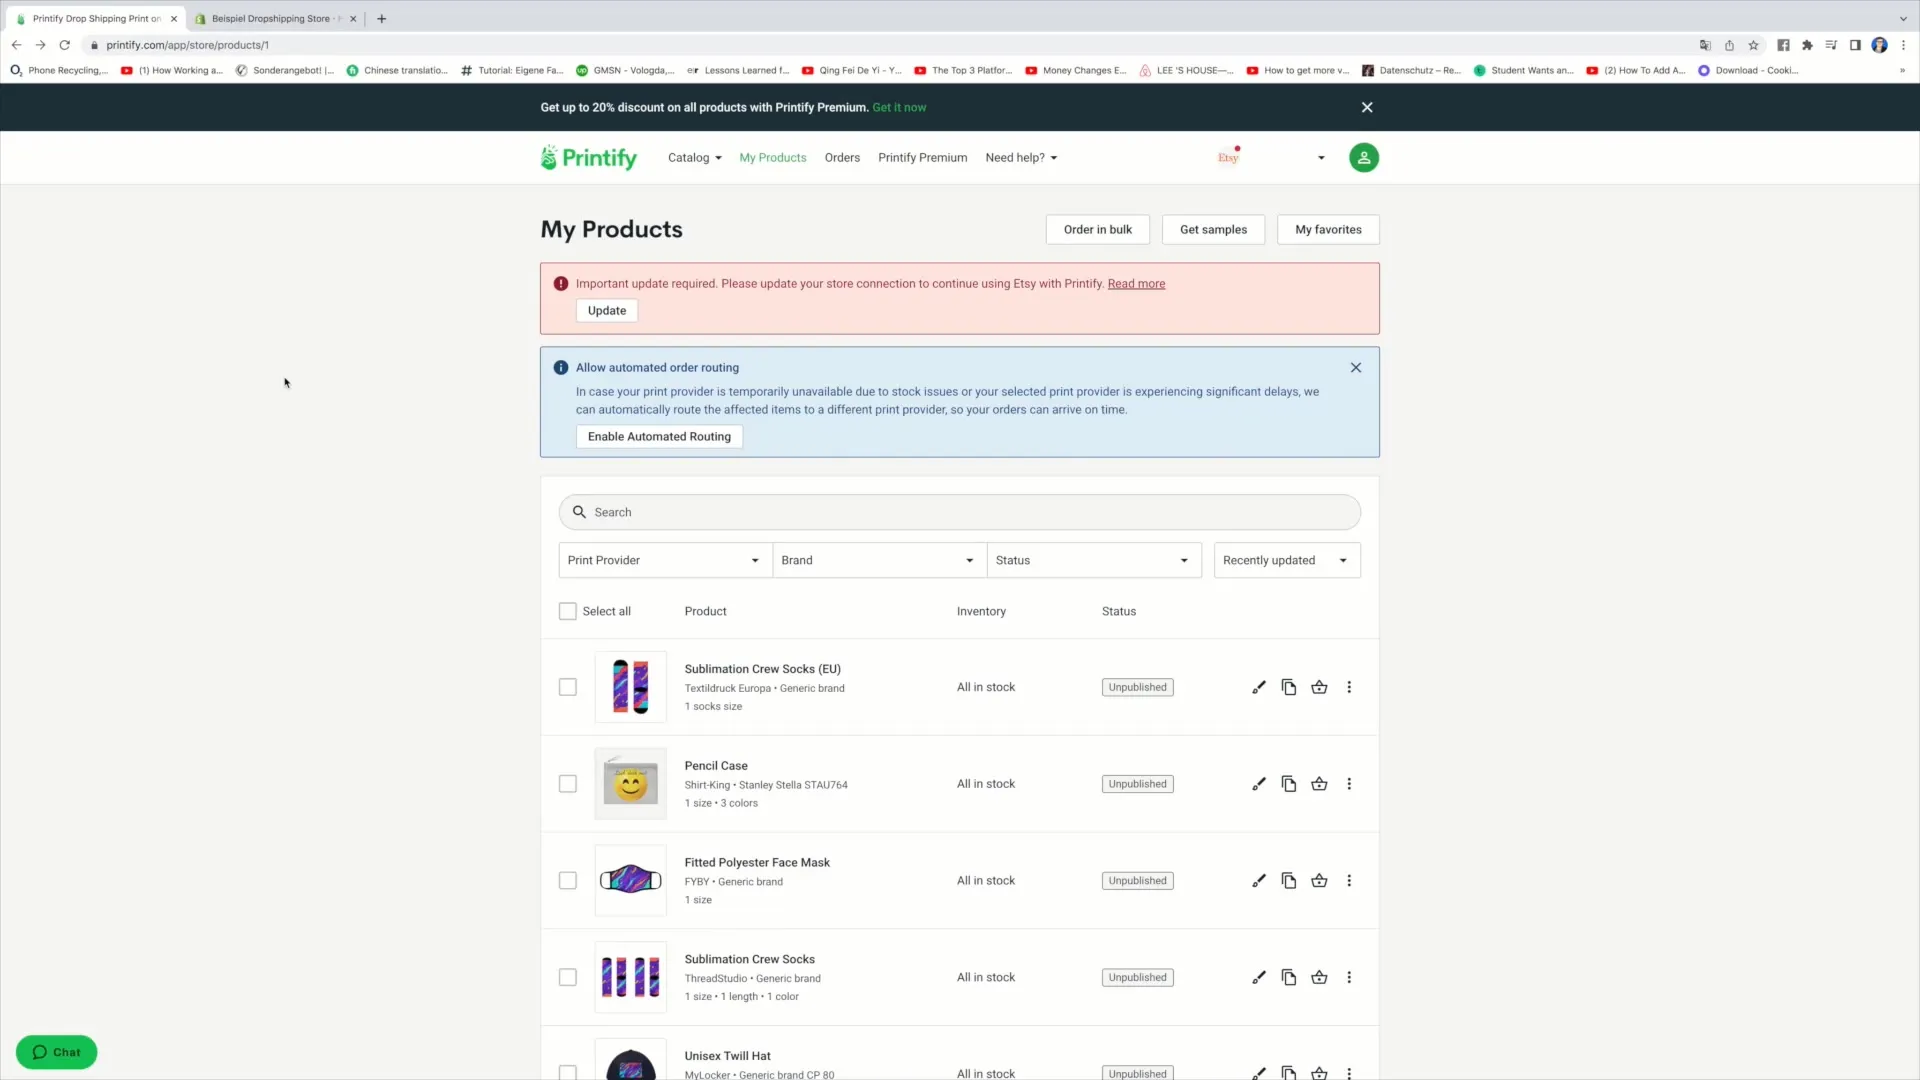Open the Orders page
This screenshot has height=1080, width=1920.
(x=842, y=158)
